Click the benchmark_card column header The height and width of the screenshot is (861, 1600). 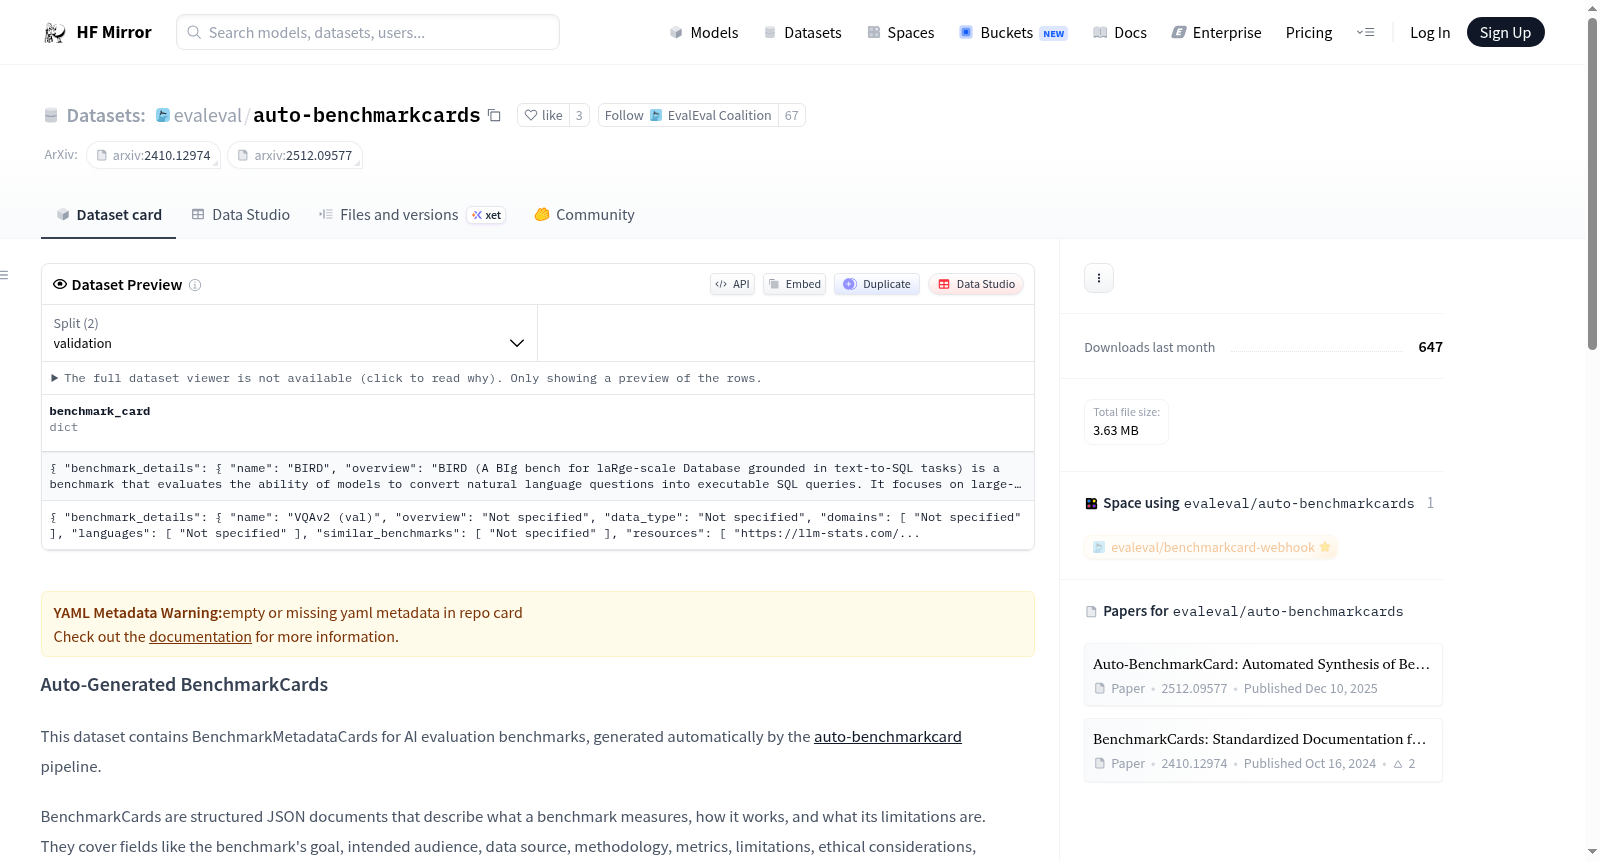(100, 411)
